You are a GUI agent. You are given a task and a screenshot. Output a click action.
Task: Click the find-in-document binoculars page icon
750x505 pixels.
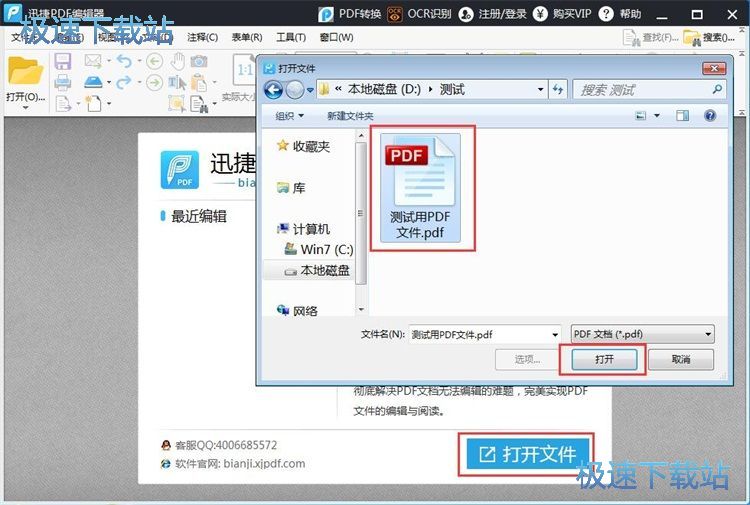(199, 104)
